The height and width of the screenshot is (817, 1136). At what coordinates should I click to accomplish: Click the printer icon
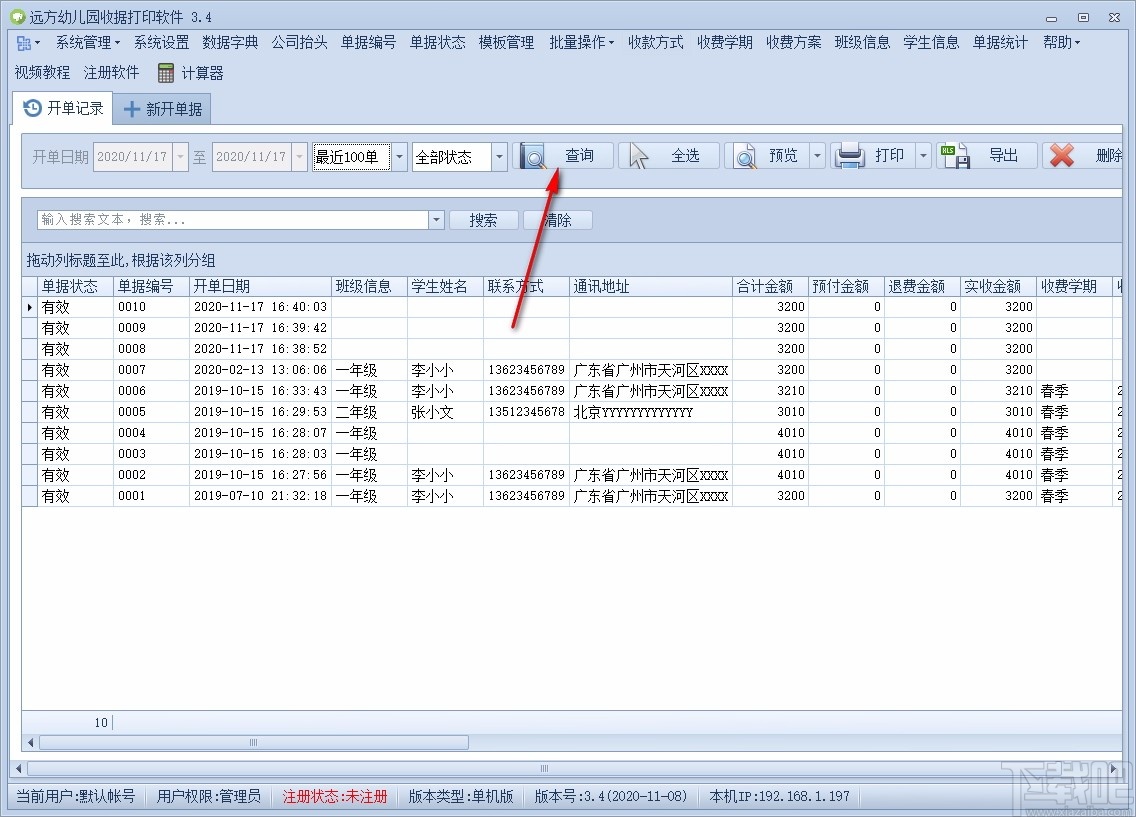pos(850,156)
